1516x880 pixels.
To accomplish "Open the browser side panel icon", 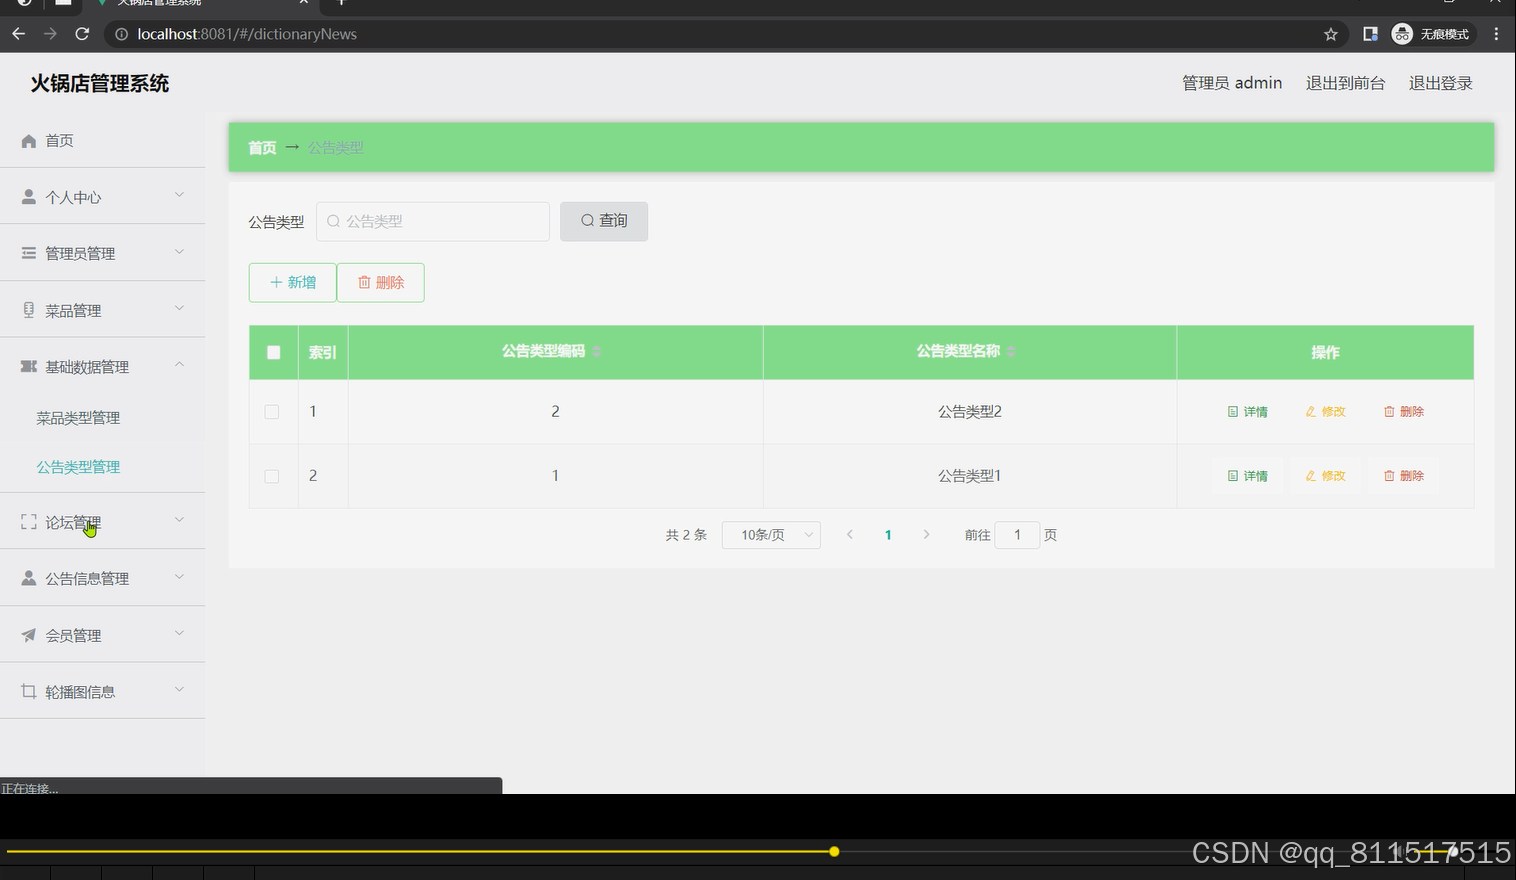I will click(x=1371, y=34).
